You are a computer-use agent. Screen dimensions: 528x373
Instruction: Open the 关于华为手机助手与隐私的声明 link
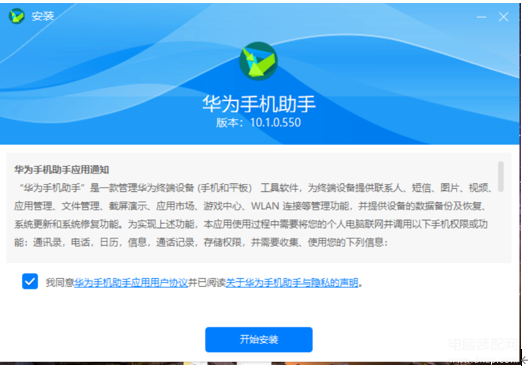(x=292, y=283)
